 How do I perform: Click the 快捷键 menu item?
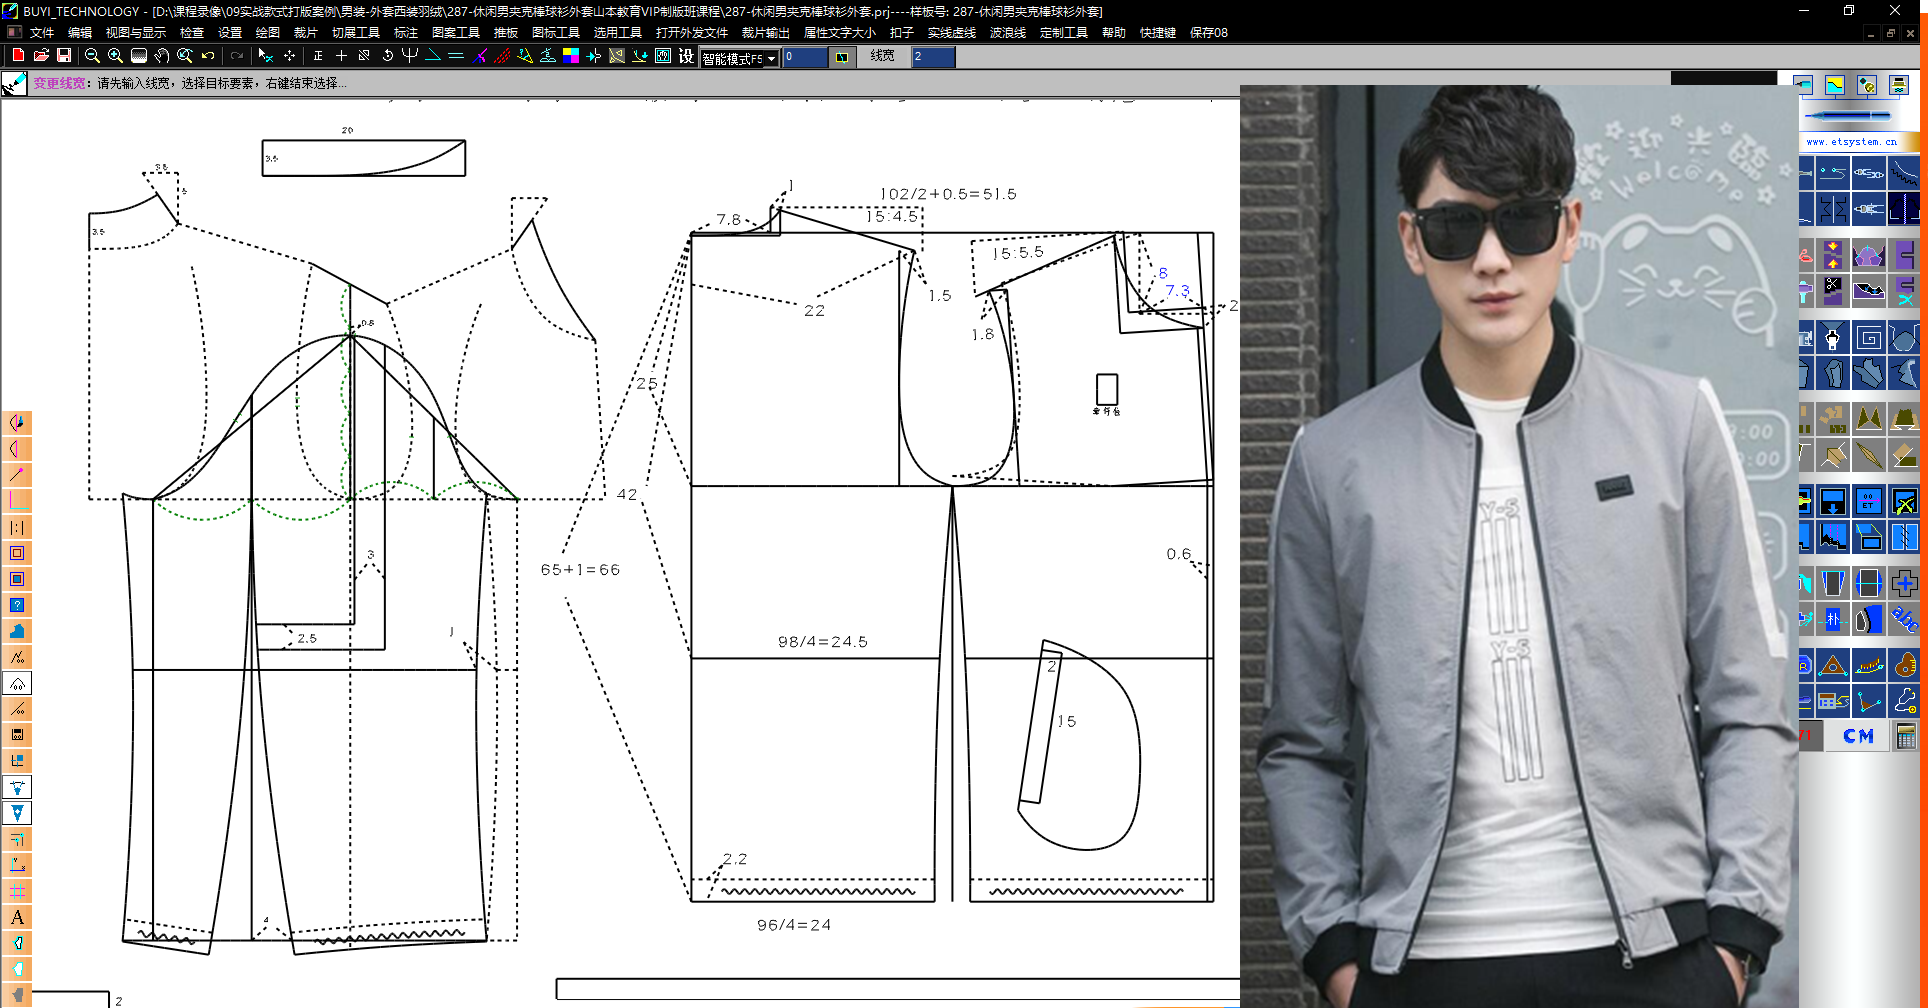tap(1158, 32)
